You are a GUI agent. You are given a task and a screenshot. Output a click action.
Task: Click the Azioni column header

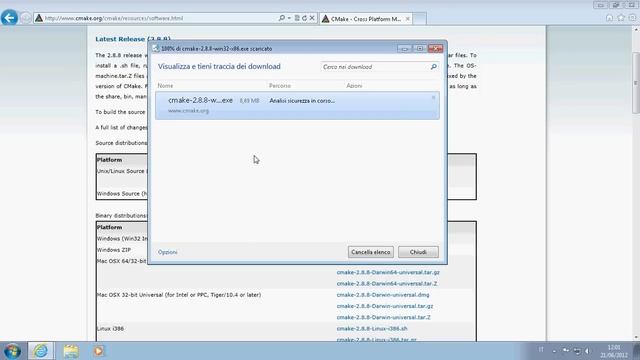(x=354, y=86)
